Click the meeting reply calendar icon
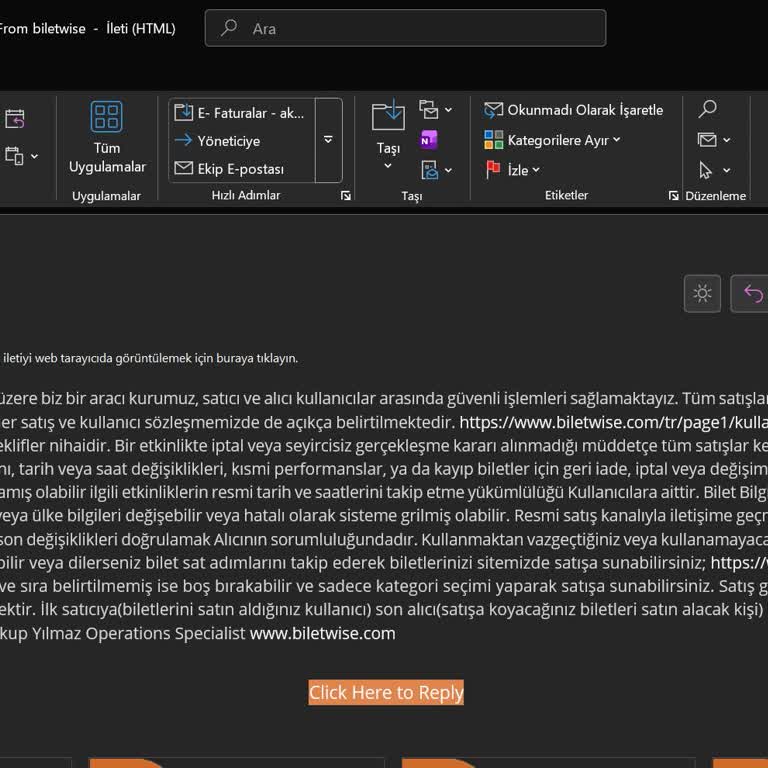This screenshot has height=768, width=768. 15,118
